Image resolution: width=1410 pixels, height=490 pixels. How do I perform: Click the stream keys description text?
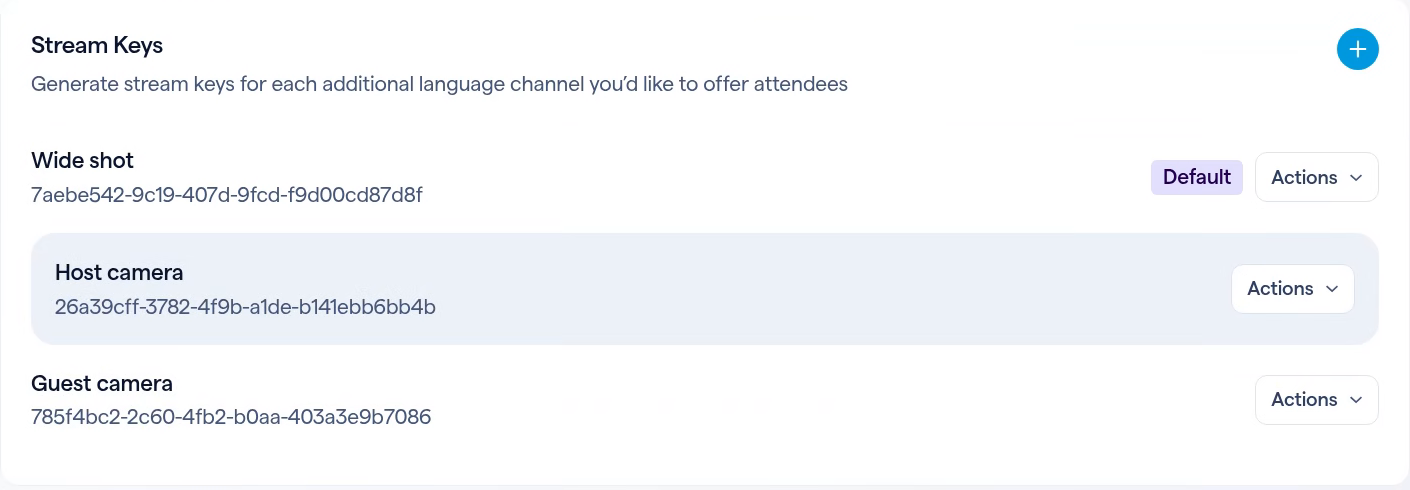pos(439,84)
